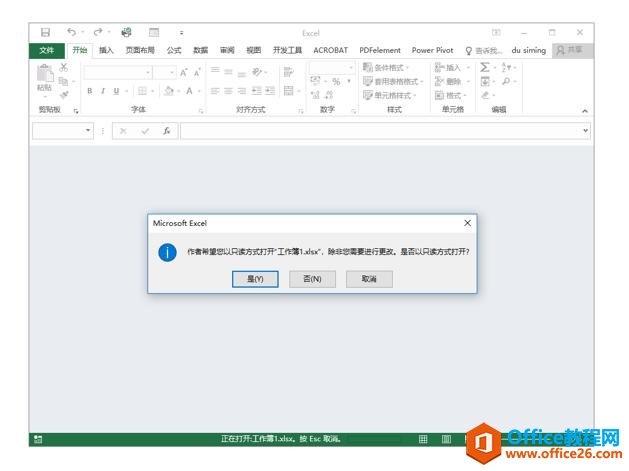Click the Fill Color bucket icon
Viewport: 629px width, 471px height.
(169, 91)
